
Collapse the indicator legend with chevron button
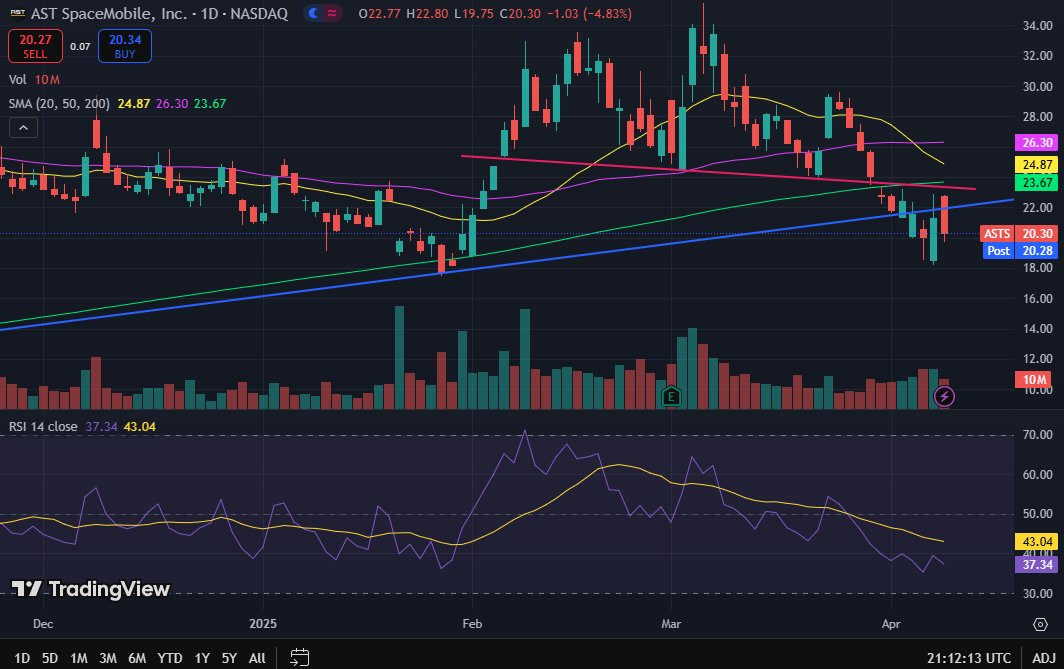pos(23,128)
